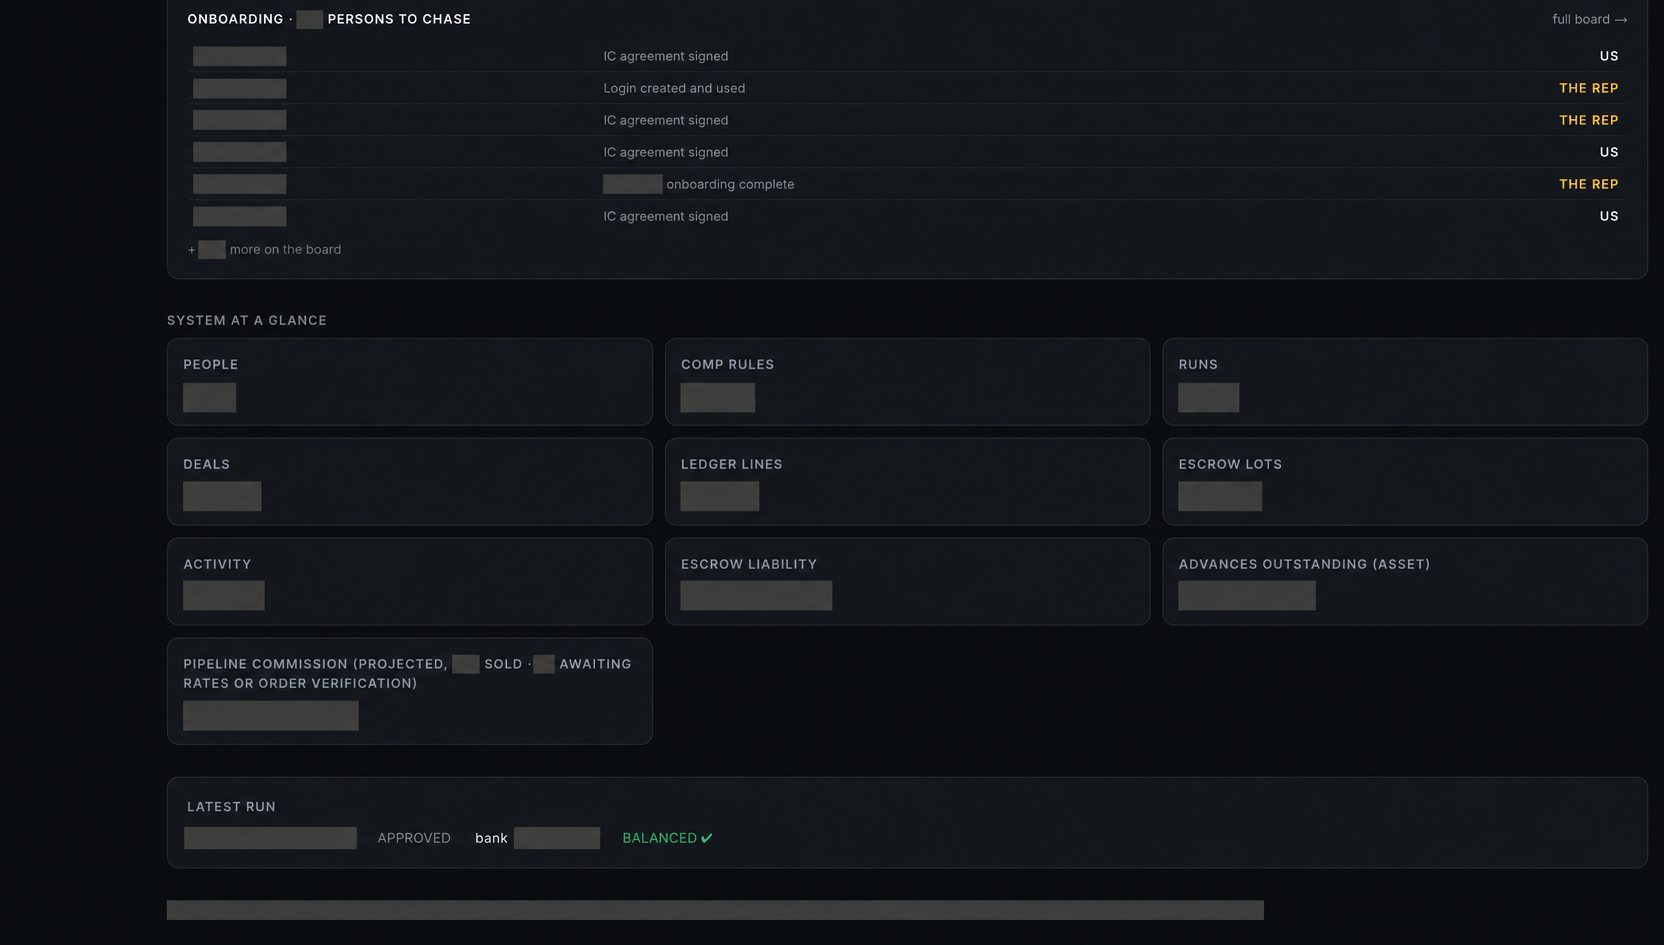The height and width of the screenshot is (945, 1664).
Task: Open the People card
Action: 409,382
